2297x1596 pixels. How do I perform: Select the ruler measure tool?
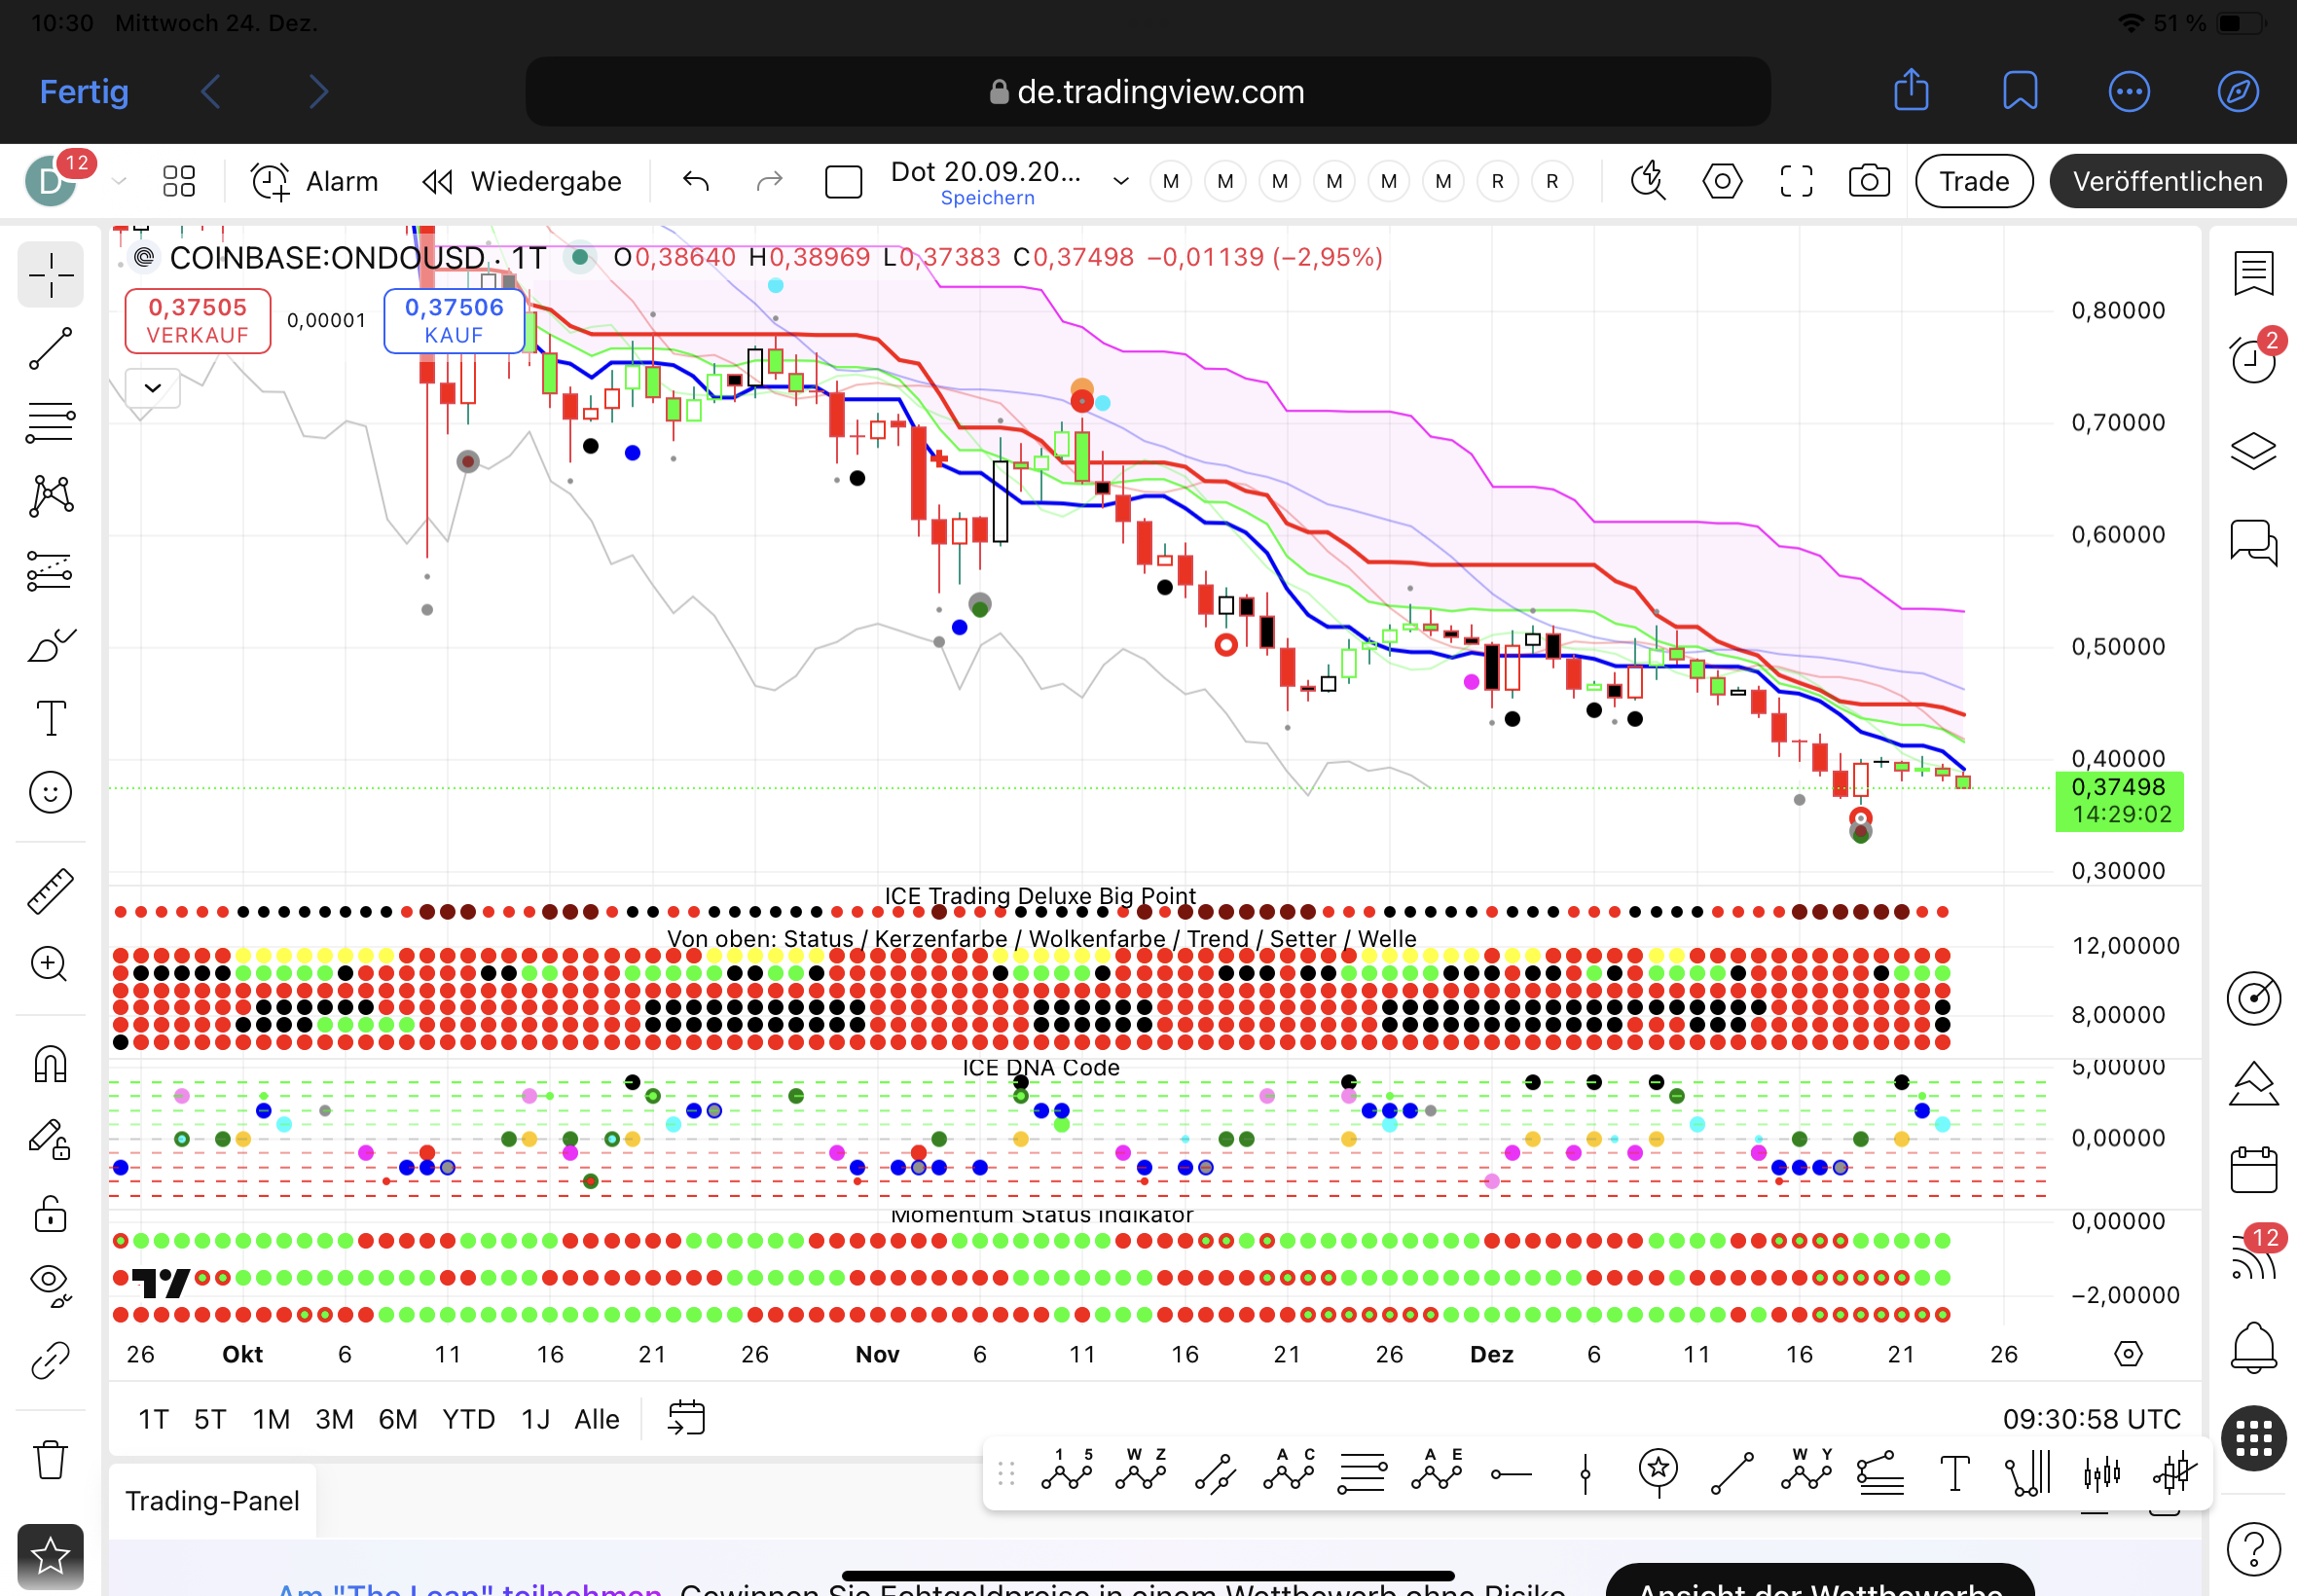(50, 891)
